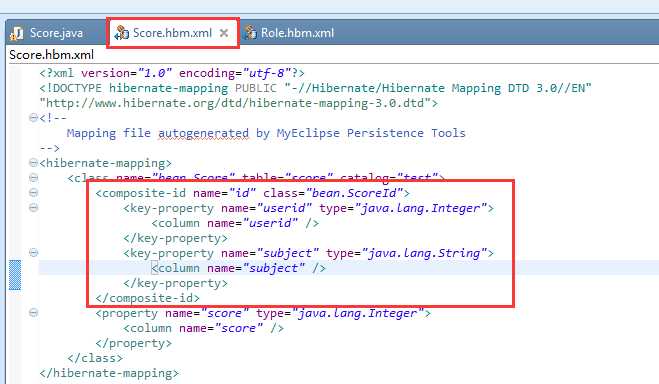Screen dimensions: 659x384
Task: Click the blue range marker in left gutter
Action: (x=15, y=275)
